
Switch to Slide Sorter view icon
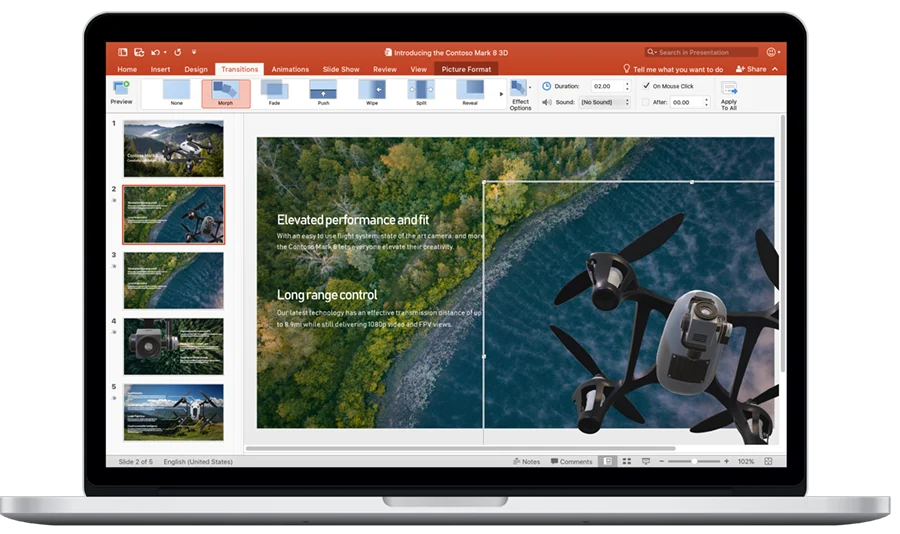coord(627,461)
